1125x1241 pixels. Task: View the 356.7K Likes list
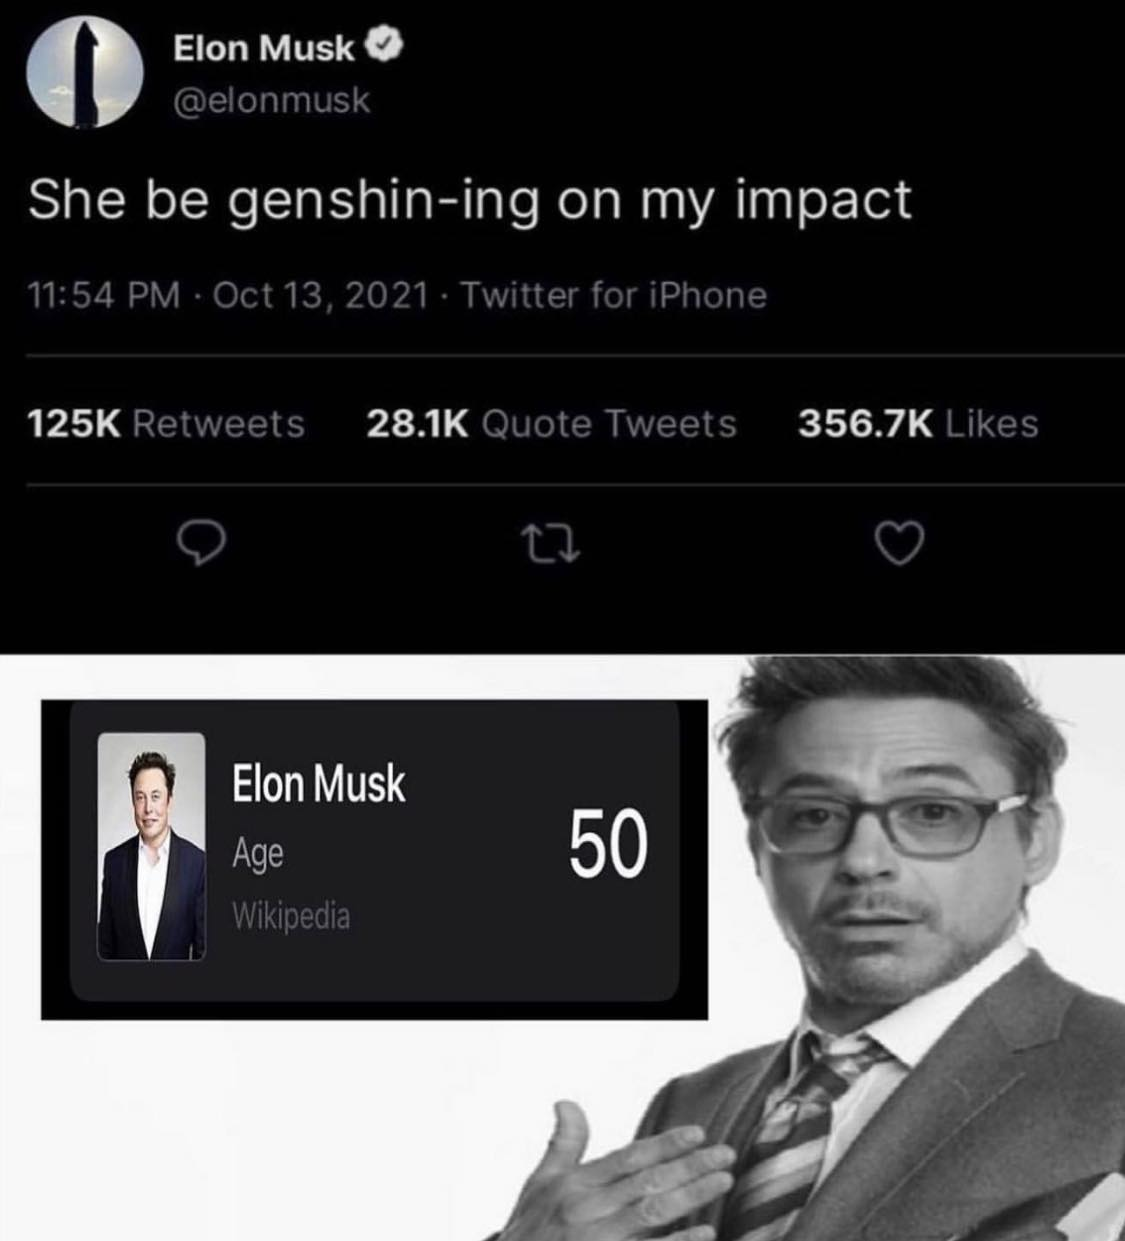pyautogui.click(x=918, y=423)
